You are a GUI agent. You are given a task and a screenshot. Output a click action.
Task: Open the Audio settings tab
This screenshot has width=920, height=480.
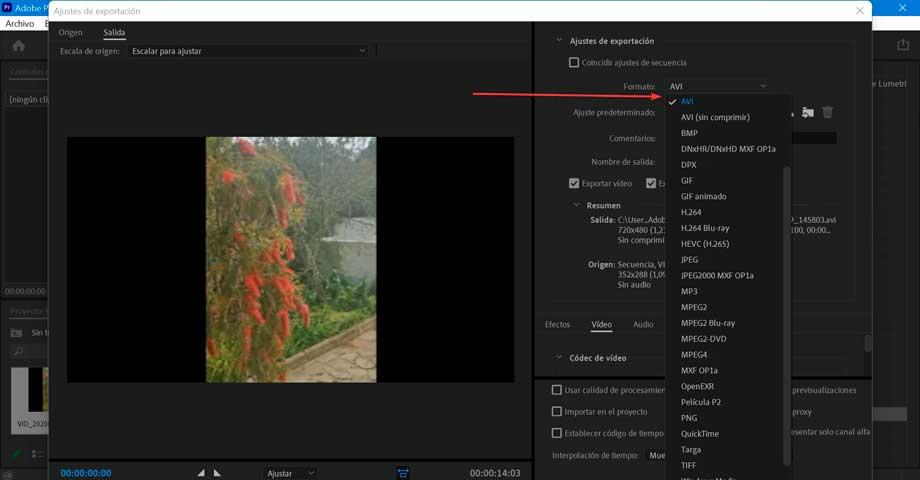pos(643,324)
